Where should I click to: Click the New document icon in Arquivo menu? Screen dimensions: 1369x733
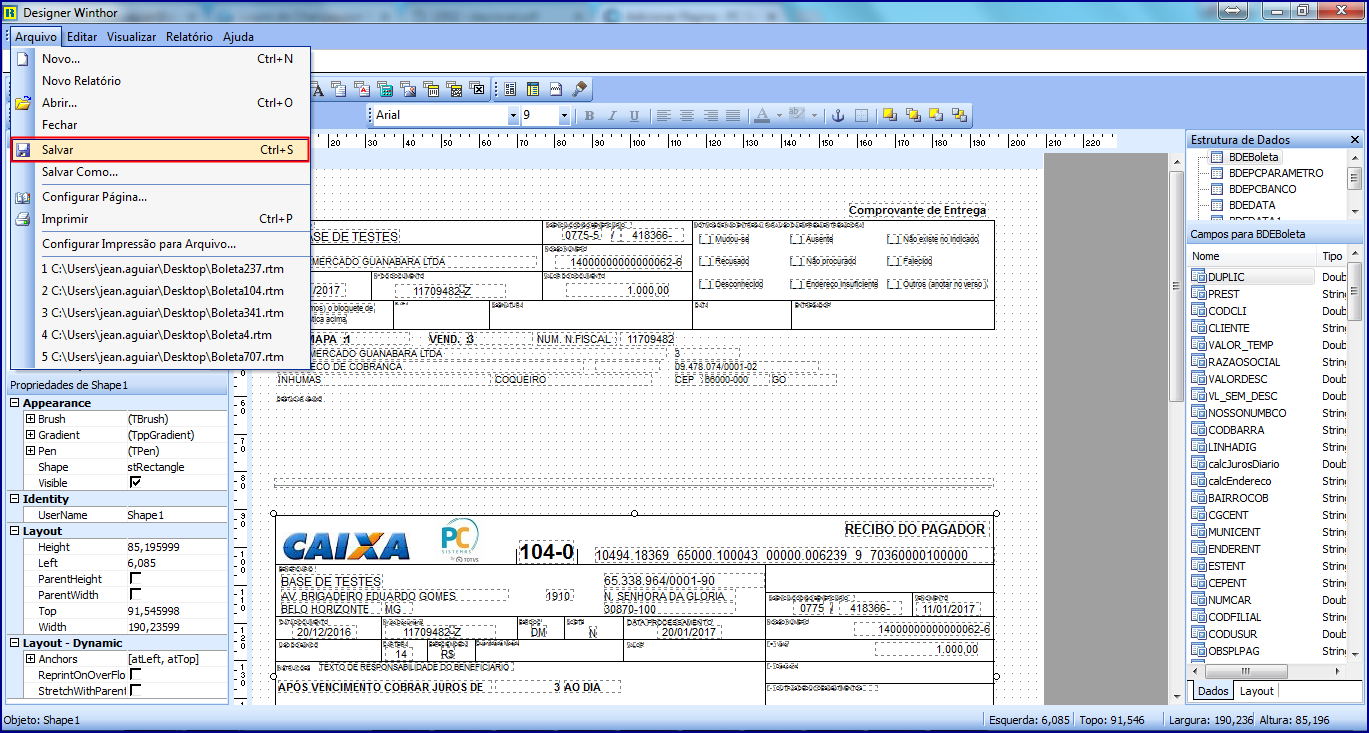point(22,59)
